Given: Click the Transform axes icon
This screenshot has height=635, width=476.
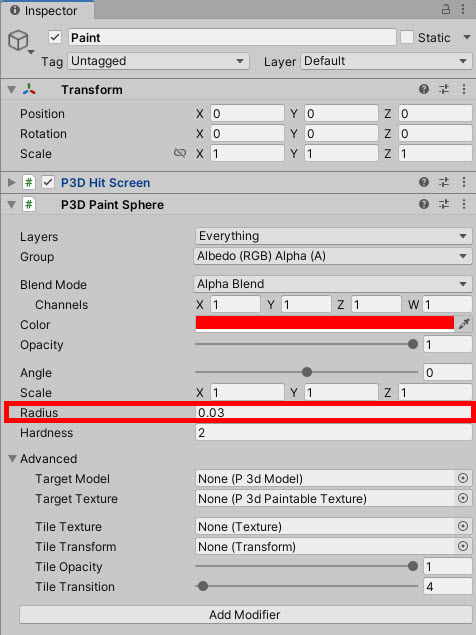Looking at the screenshot, I should tap(29, 89).
